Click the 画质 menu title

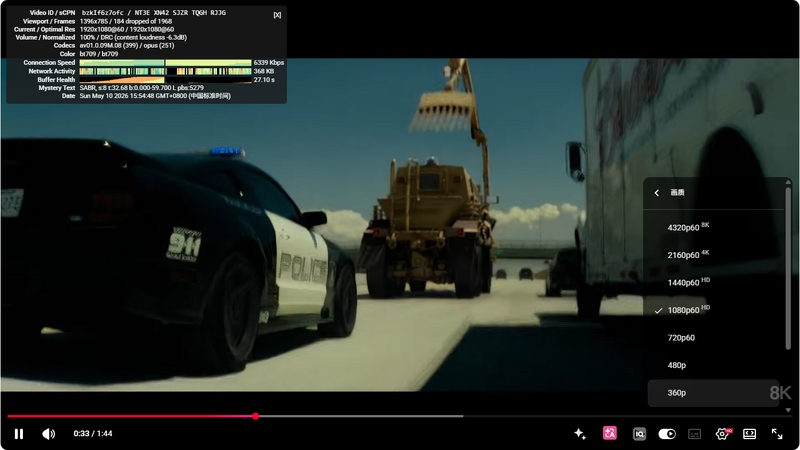[x=677, y=193]
